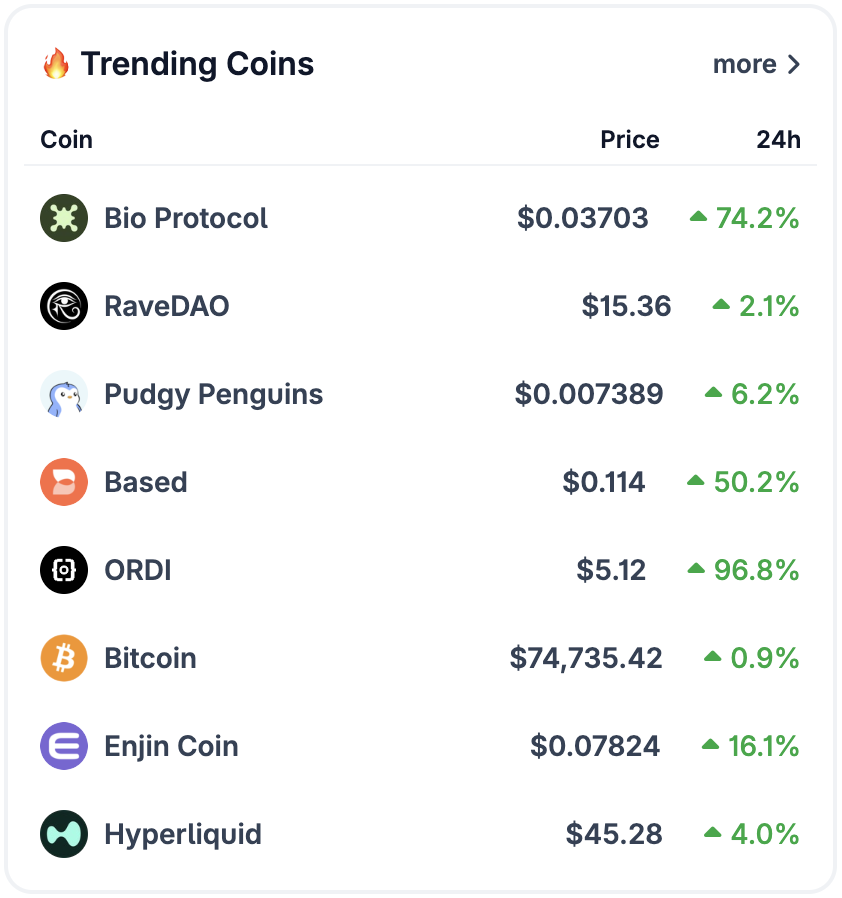Click the ORDI coin icon
The width and height of the screenshot is (842, 898).
click(64, 570)
